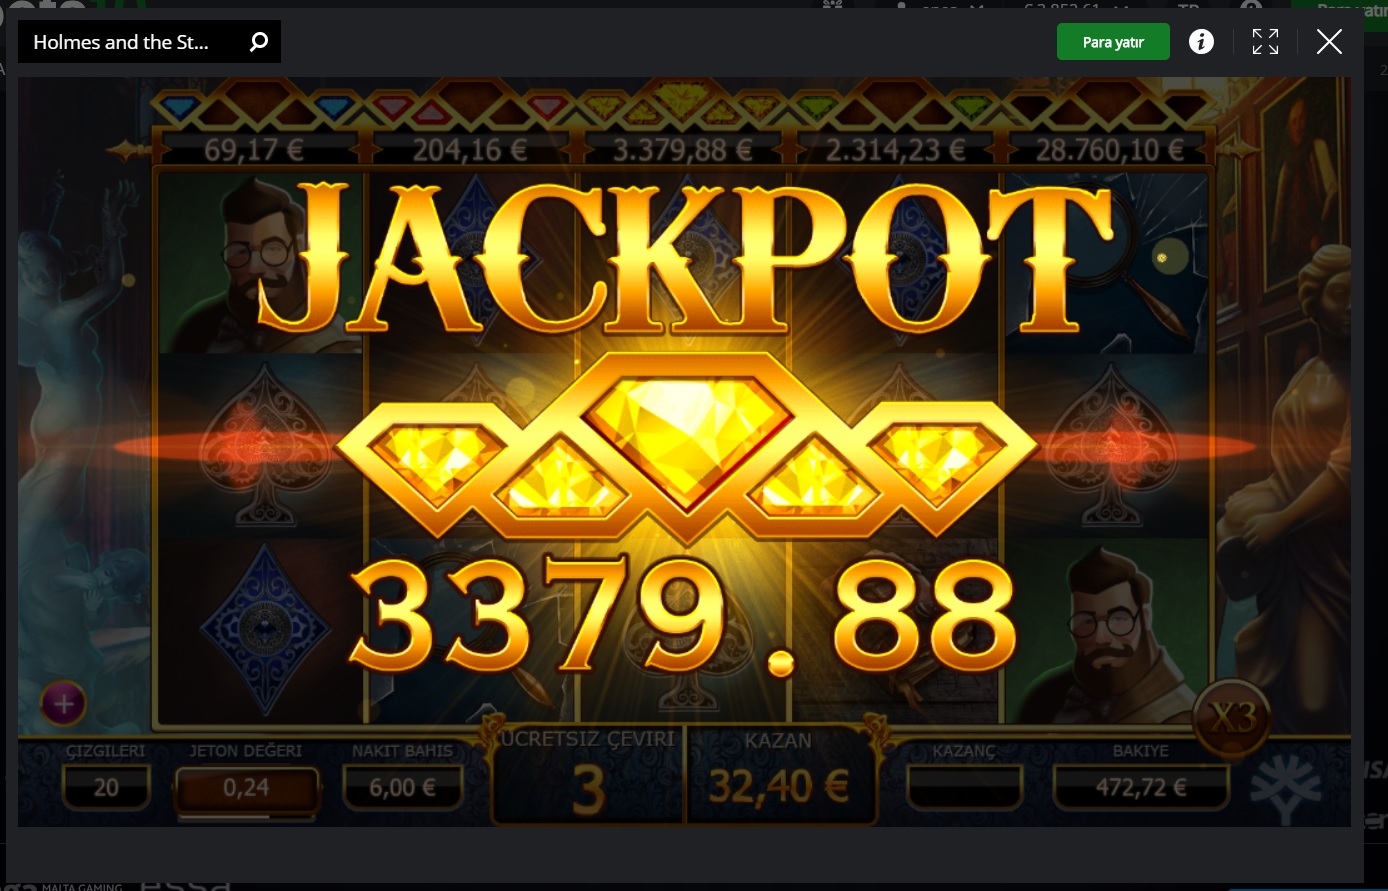Click the Kazan 32,40 € display

[x=778, y=787]
